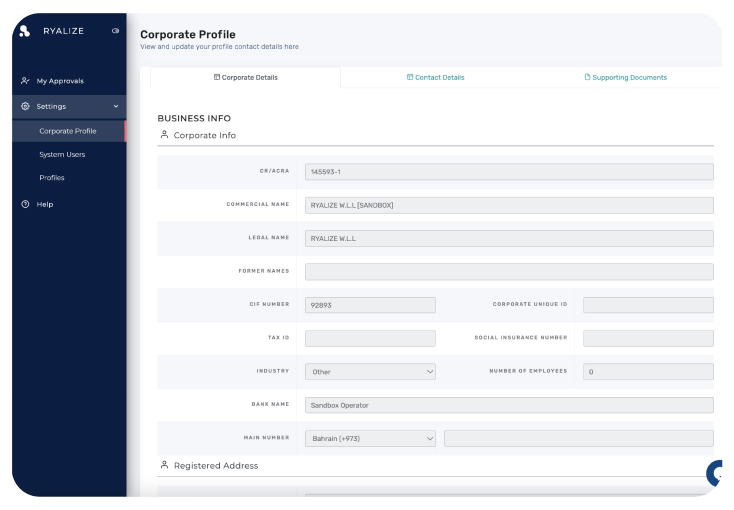734x510 pixels.
Task: Switch to the Contact Details tab
Action: click(435, 77)
